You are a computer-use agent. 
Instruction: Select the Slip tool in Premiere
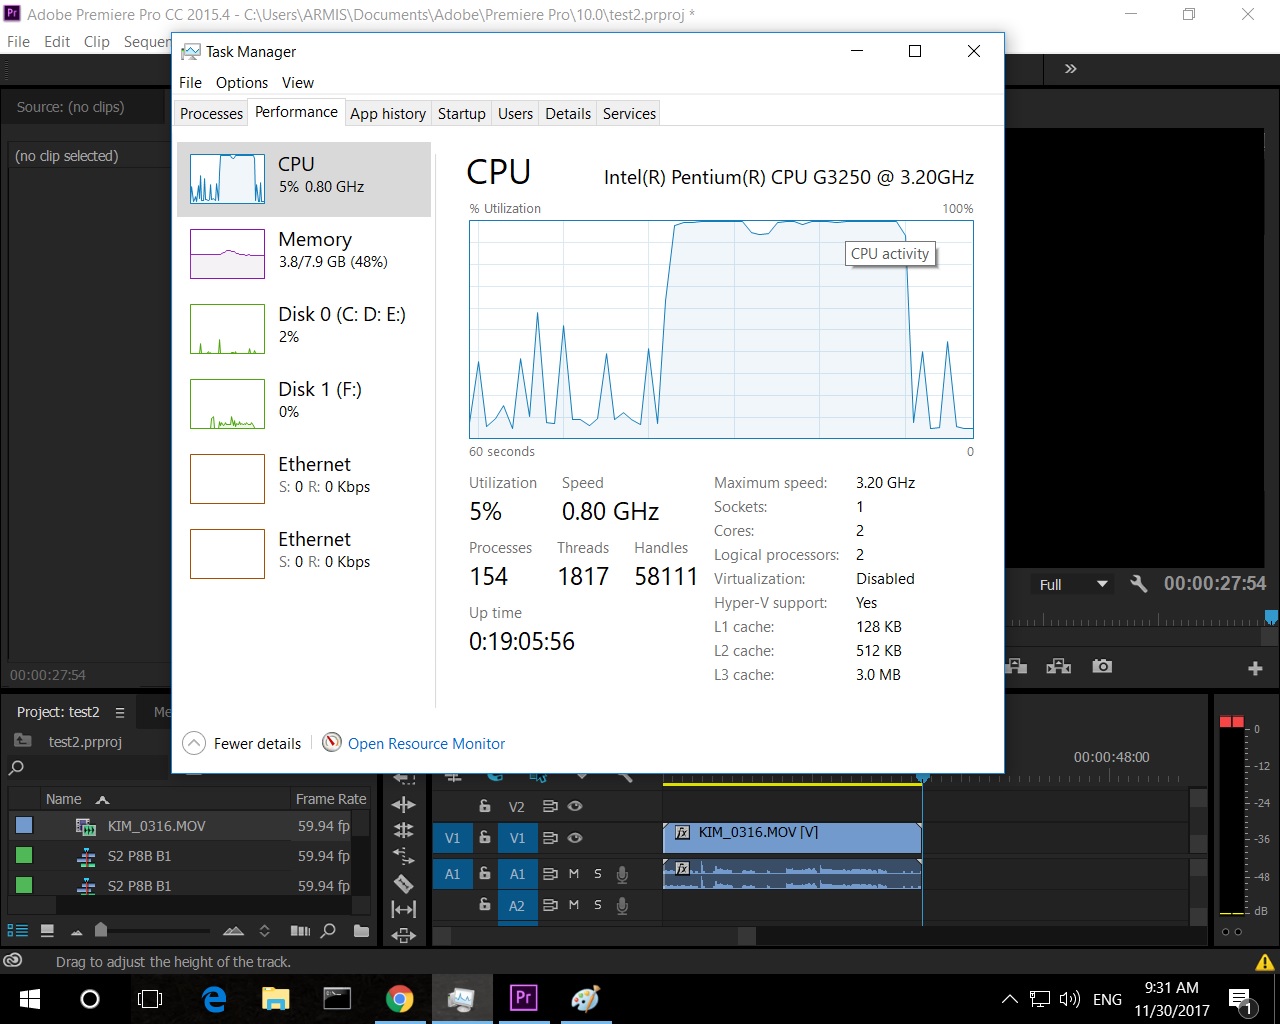[x=404, y=909]
